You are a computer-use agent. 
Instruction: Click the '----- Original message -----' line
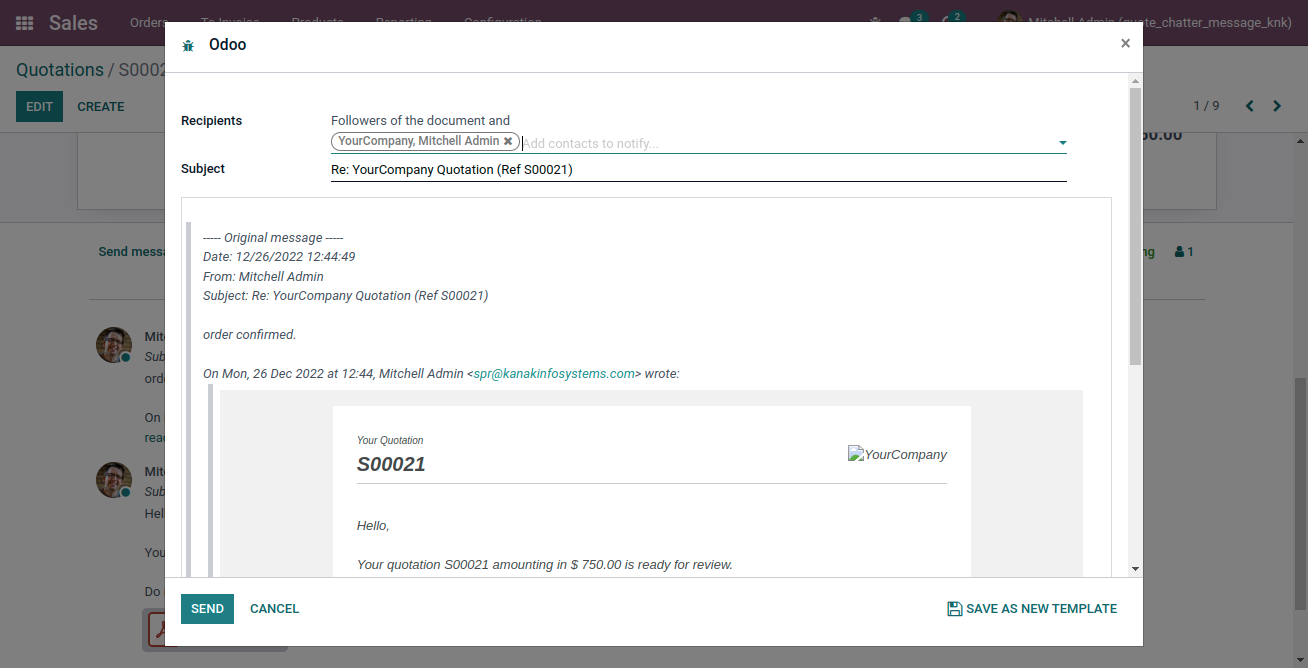[273, 238]
